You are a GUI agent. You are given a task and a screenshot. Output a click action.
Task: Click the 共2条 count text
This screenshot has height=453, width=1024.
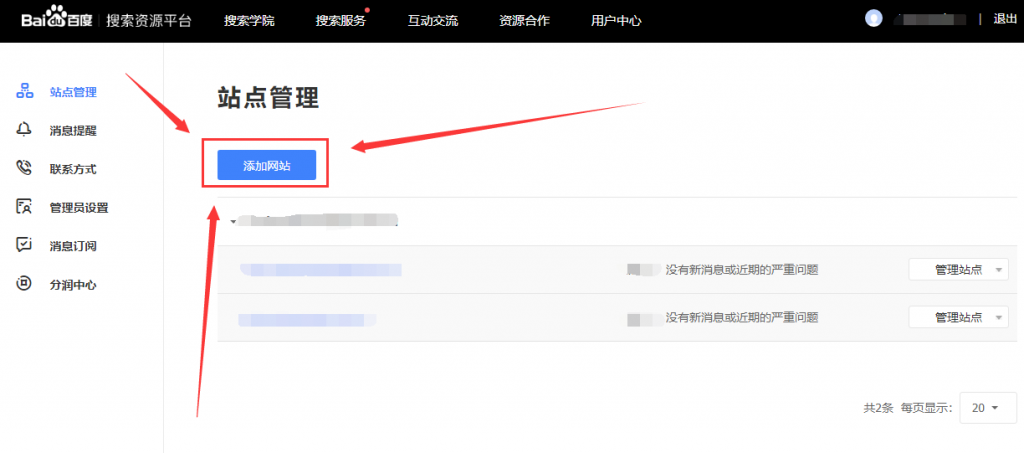tap(878, 408)
